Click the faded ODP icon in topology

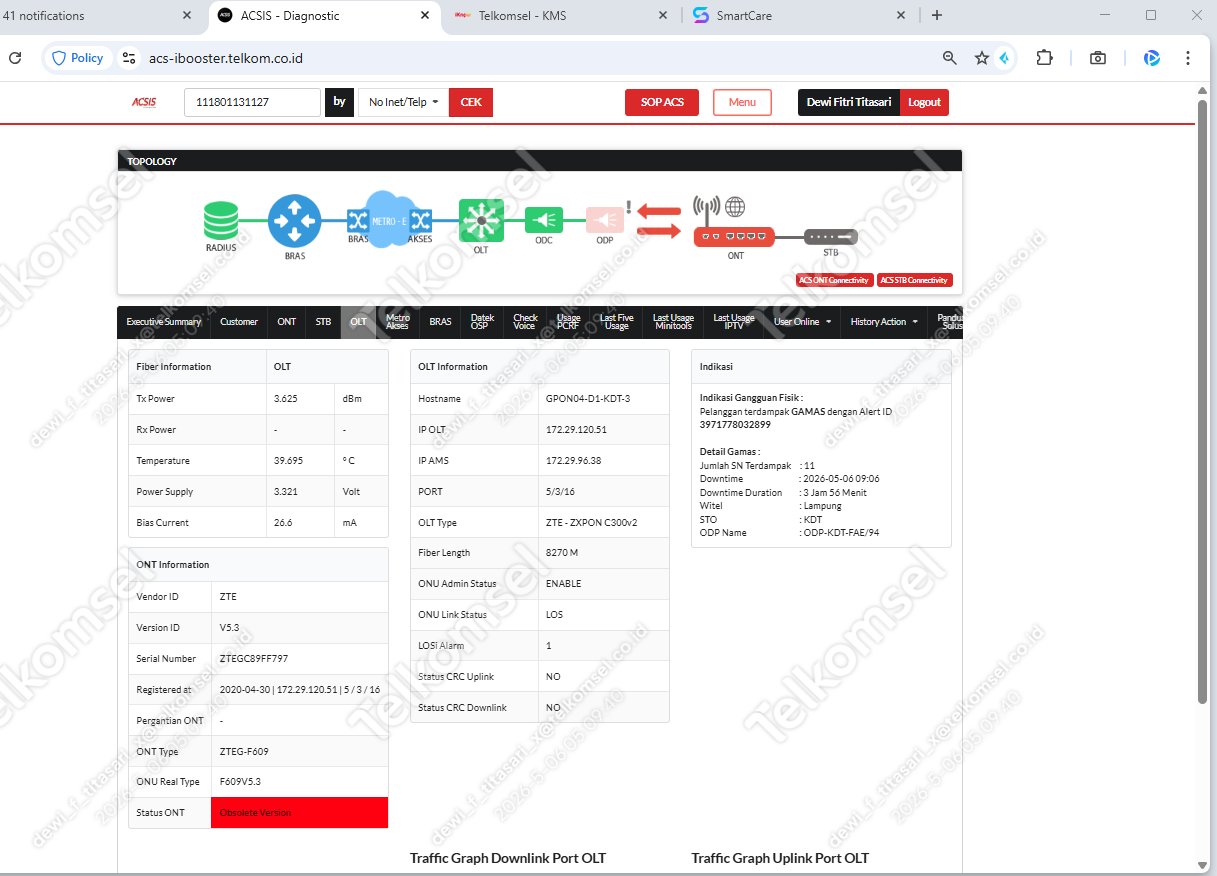click(x=605, y=220)
